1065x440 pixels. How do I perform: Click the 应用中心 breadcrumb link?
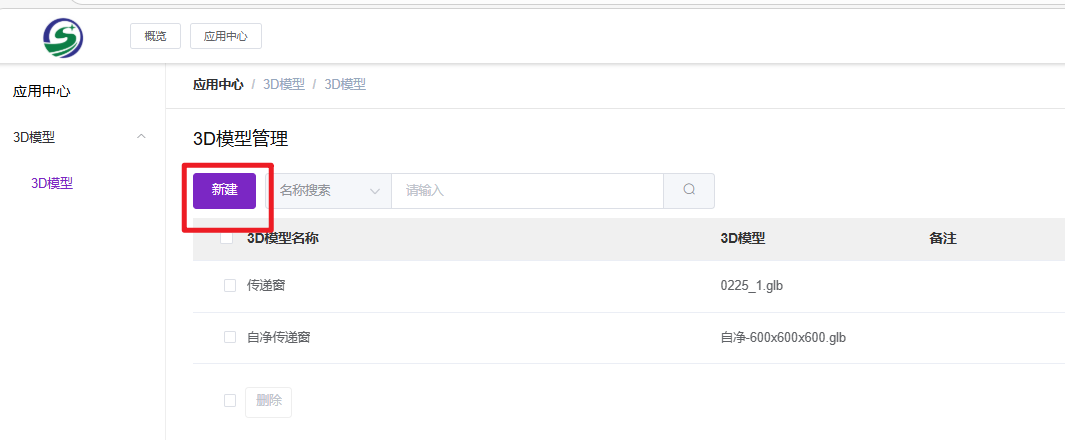pos(218,85)
